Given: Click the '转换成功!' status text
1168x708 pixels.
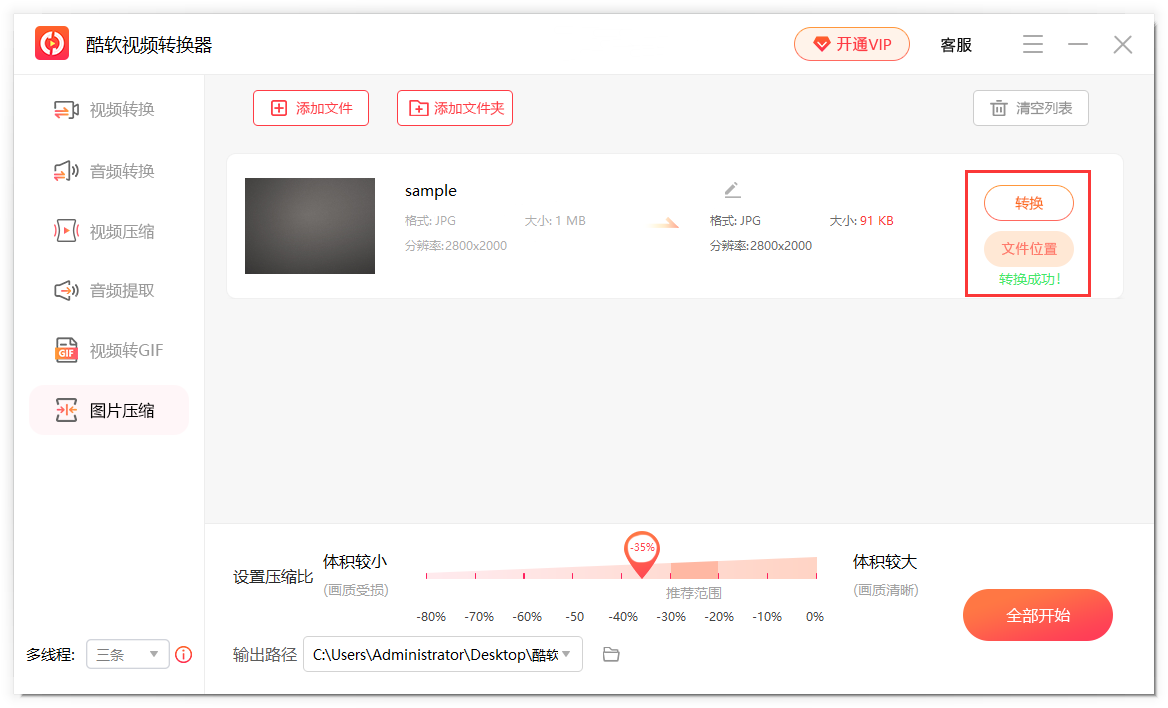Looking at the screenshot, I should coord(1029,279).
